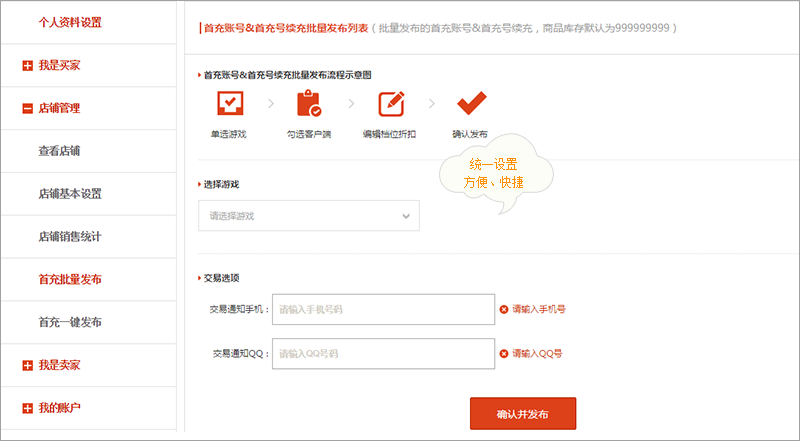This screenshot has height=441, width=800.
Task: Click error icon beside 请输入QQ号
Action: click(504, 354)
